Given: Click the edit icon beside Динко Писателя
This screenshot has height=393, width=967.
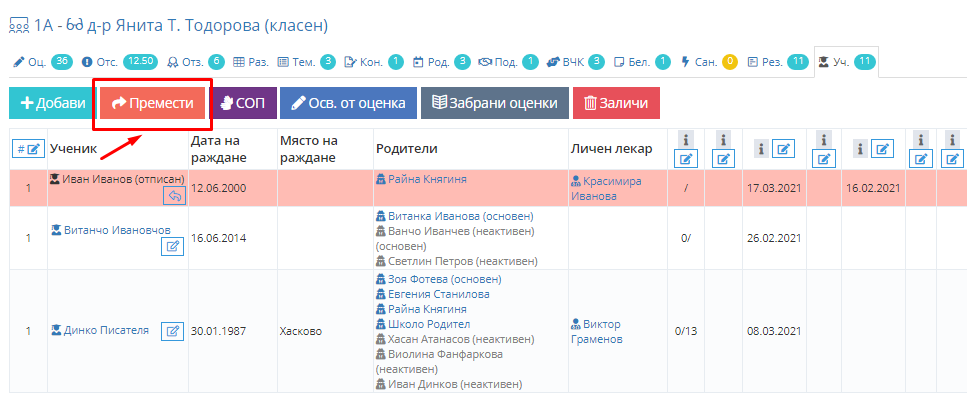Looking at the screenshot, I should click(x=173, y=331).
